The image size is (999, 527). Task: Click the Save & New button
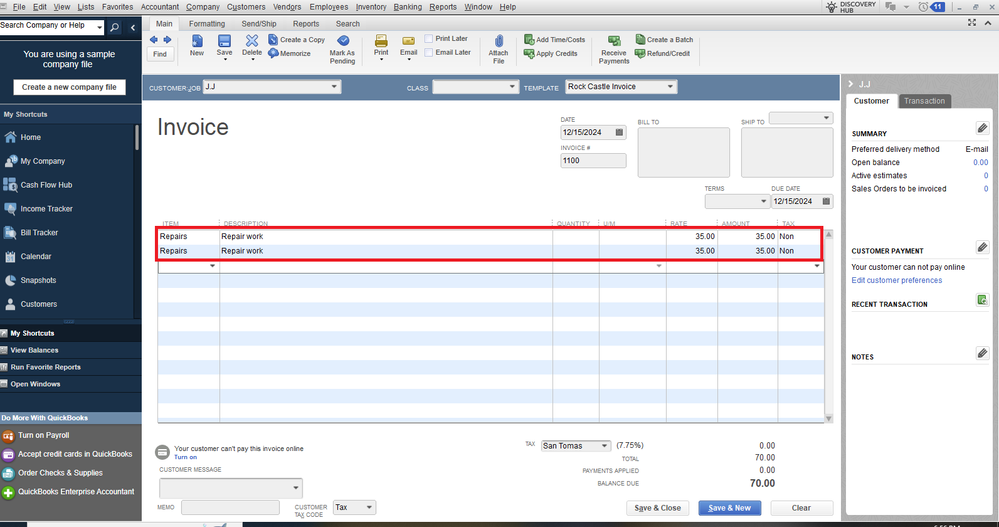pyautogui.click(x=729, y=508)
